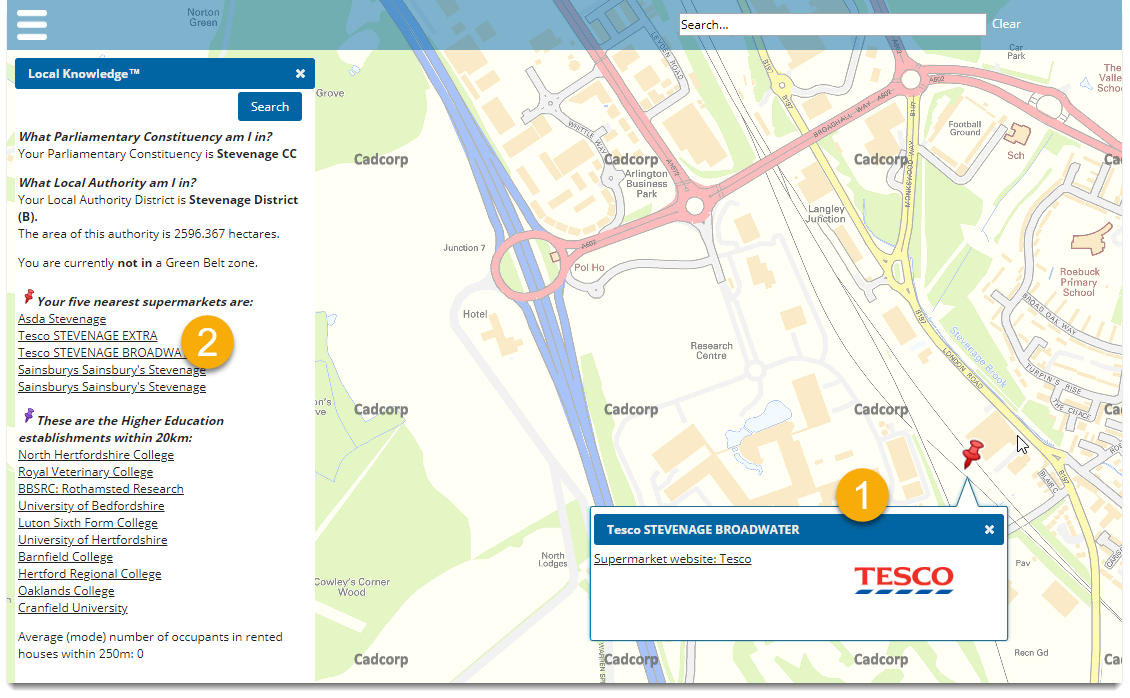The height and width of the screenshot is (698, 1130).
Task: Open the Asda Stevenage supermarket link
Action: click(x=62, y=318)
